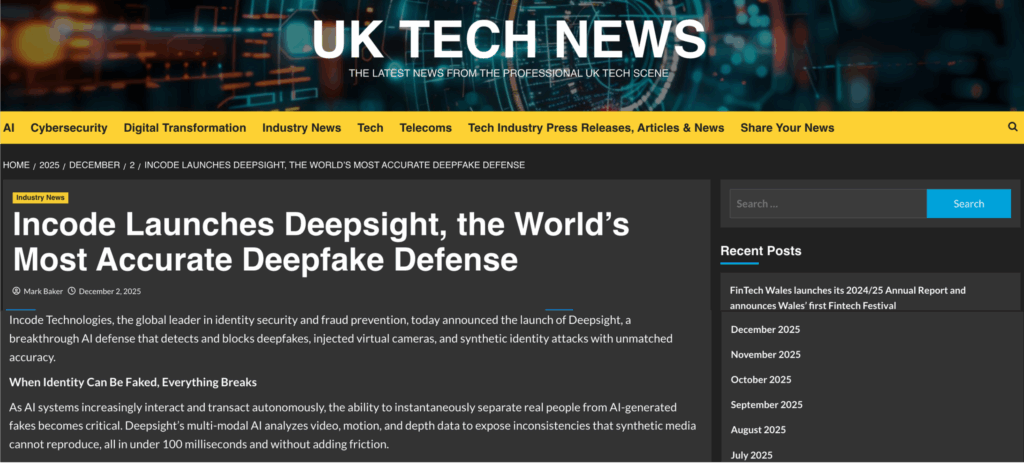
Task: Click the clock icon beside the date
Action: click(x=72, y=291)
